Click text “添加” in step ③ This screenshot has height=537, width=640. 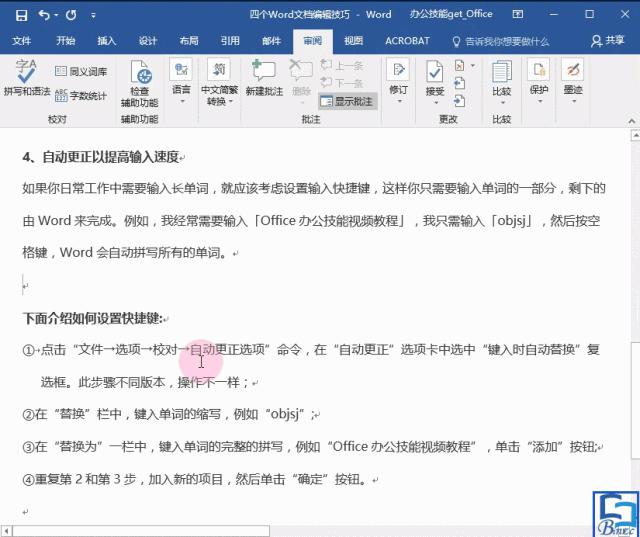click(546, 446)
